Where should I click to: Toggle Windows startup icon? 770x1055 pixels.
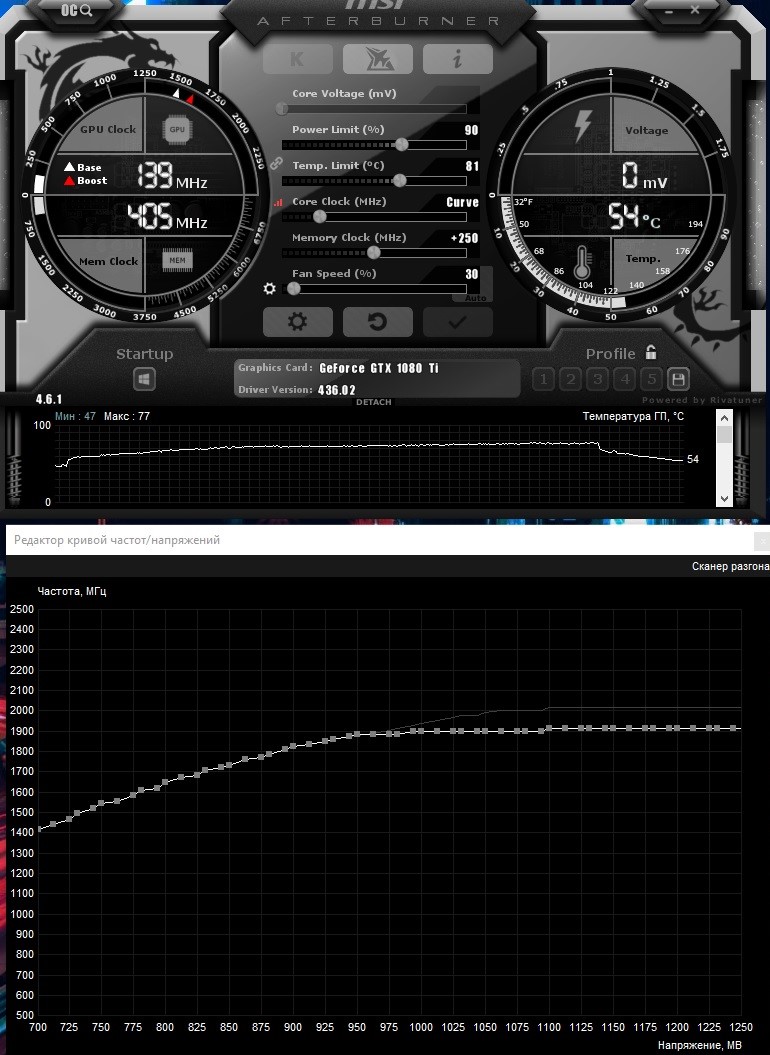(x=144, y=379)
